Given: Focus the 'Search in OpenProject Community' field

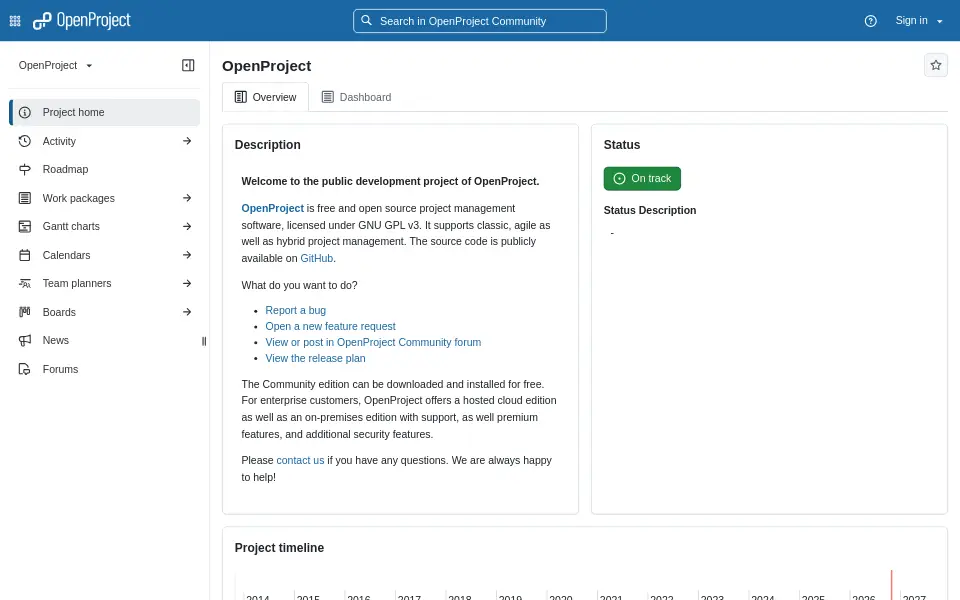Looking at the screenshot, I should (x=480, y=21).
